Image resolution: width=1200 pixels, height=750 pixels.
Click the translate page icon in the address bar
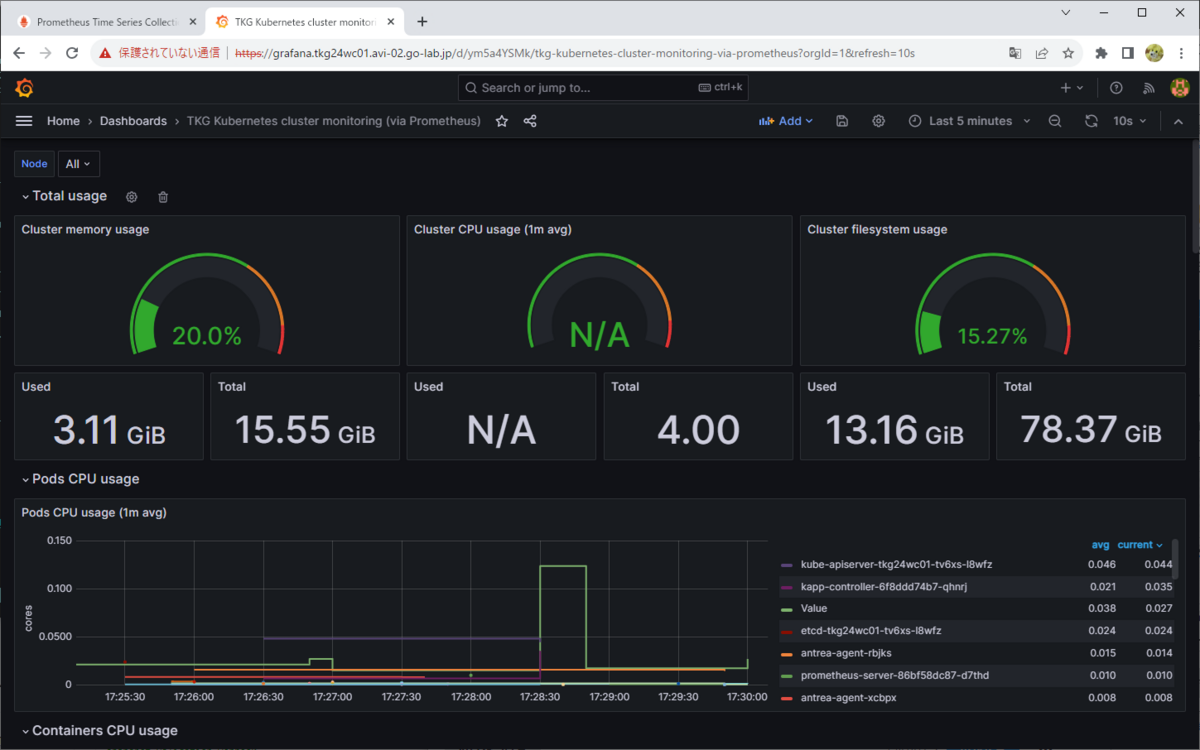1015,53
